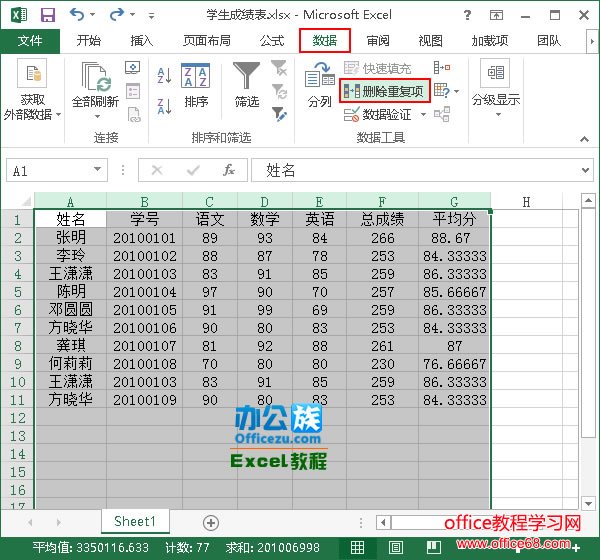Click Remove Duplicates (删除重复项)

click(x=385, y=91)
